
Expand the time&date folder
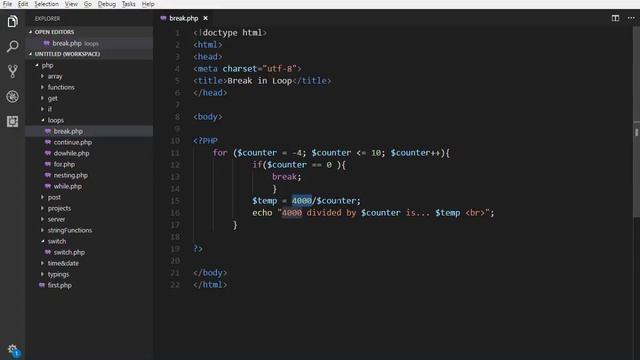point(42,263)
